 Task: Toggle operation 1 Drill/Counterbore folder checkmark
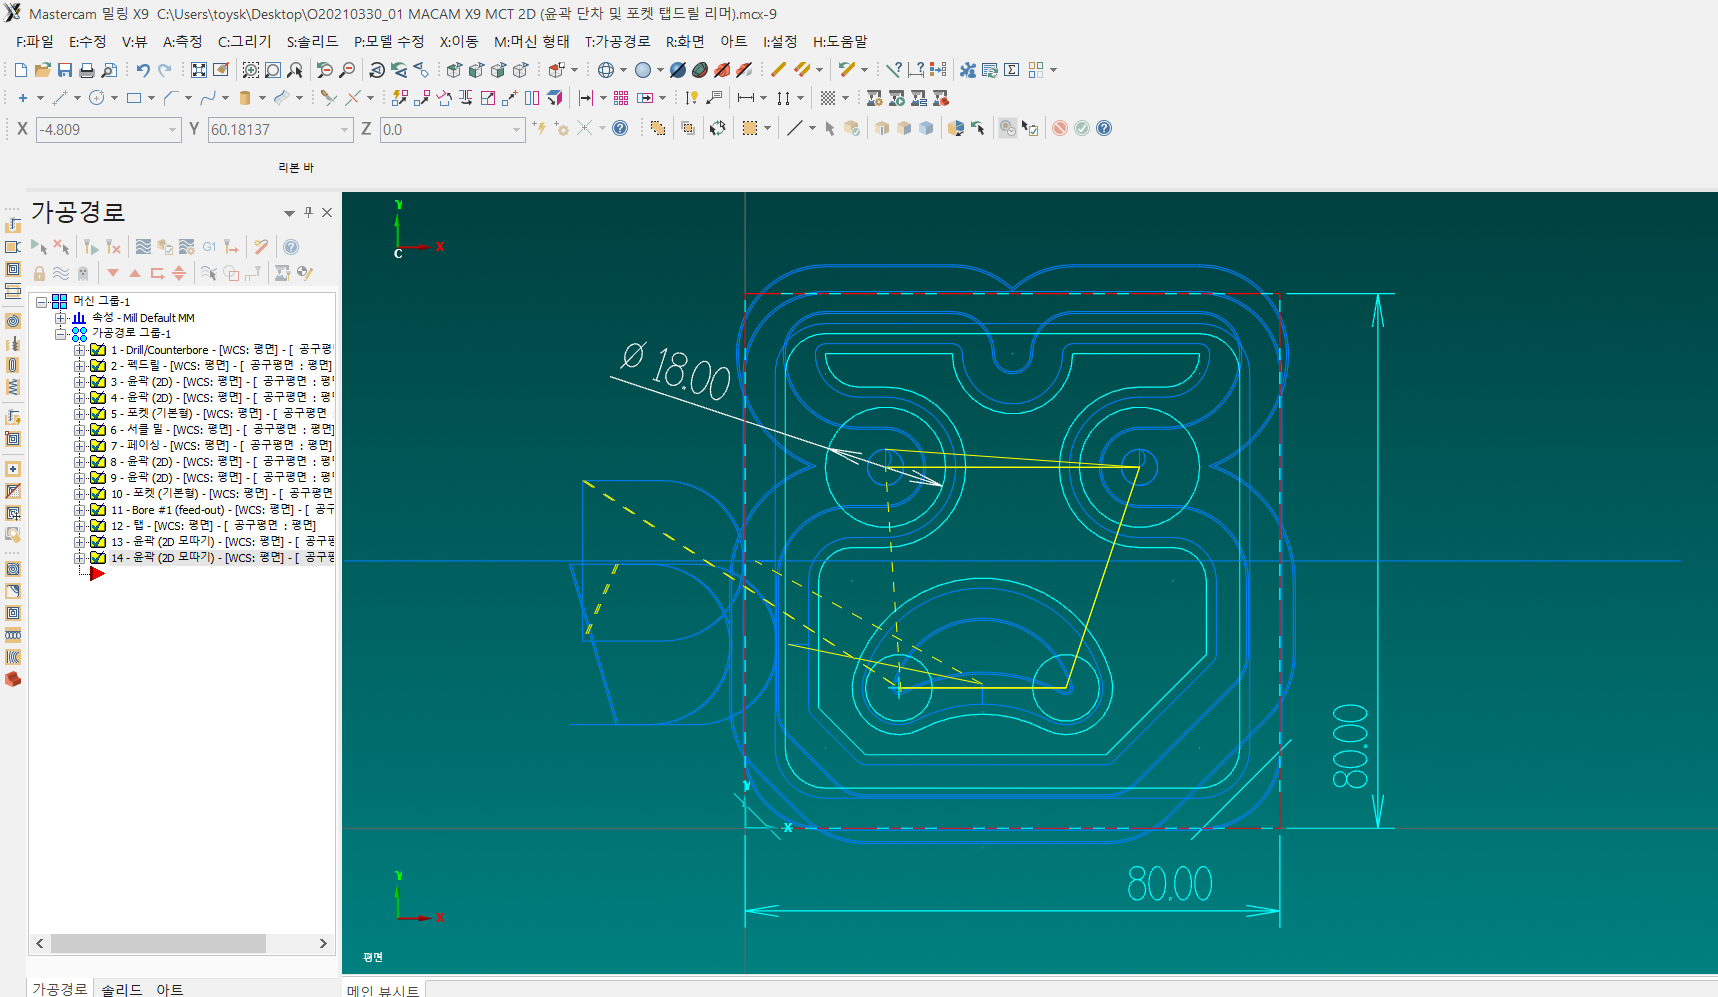[x=98, y=350]
